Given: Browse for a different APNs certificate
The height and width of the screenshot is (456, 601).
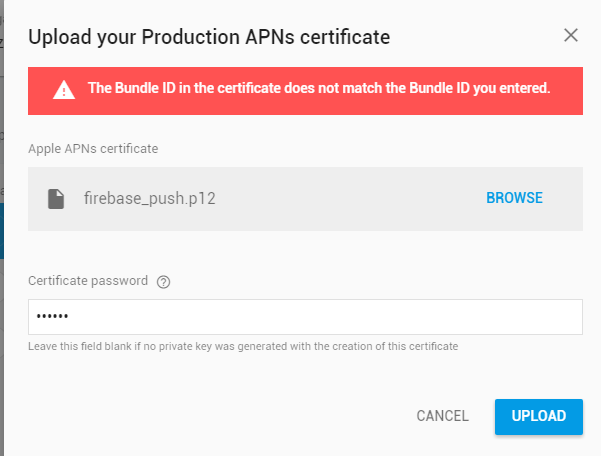Looking at the screenshot, I should 514,198.
